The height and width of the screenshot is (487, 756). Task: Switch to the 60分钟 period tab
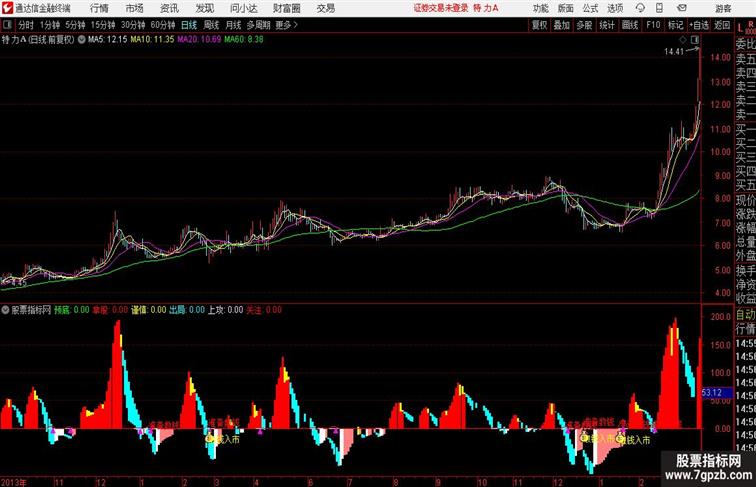(162, 25)
